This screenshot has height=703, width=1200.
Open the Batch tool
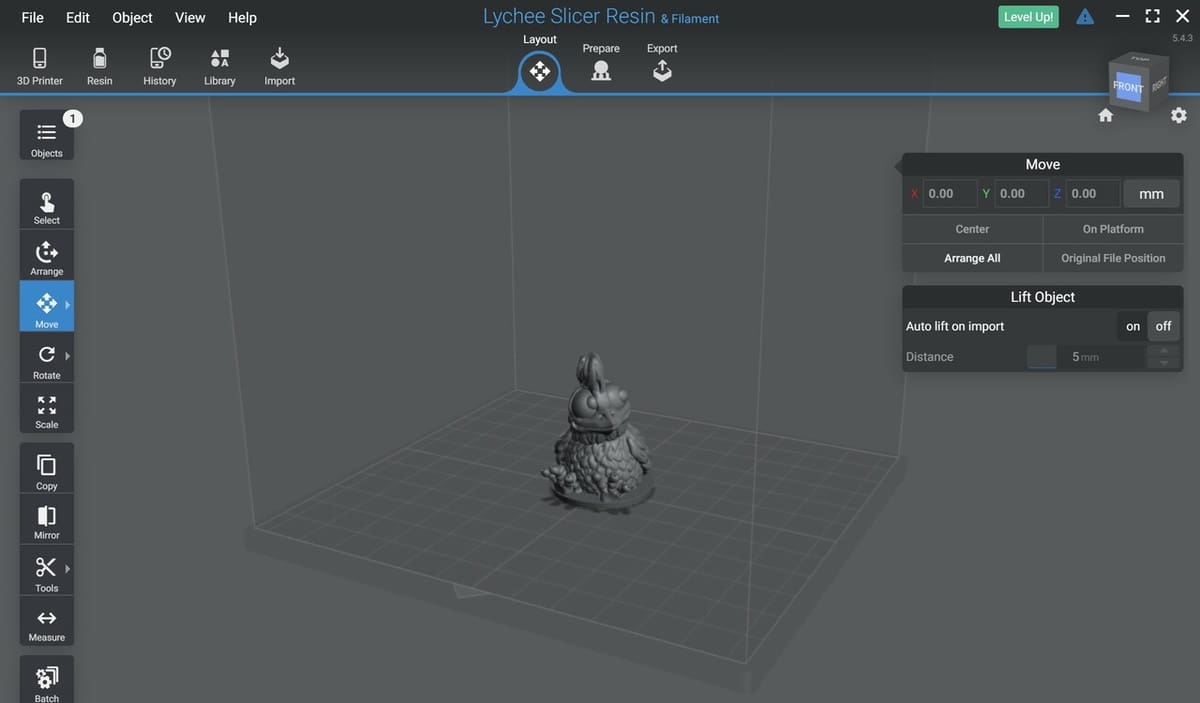(47, 680)
